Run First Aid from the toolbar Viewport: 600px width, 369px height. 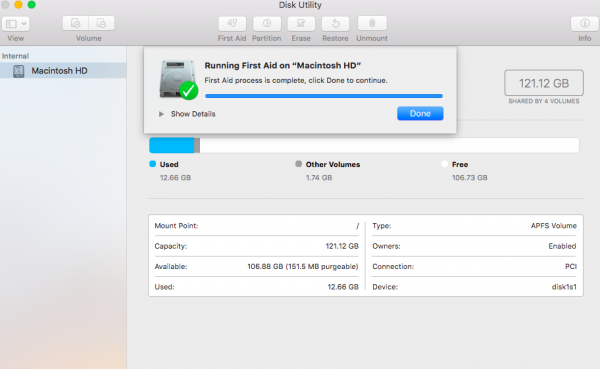coord(232,23)
